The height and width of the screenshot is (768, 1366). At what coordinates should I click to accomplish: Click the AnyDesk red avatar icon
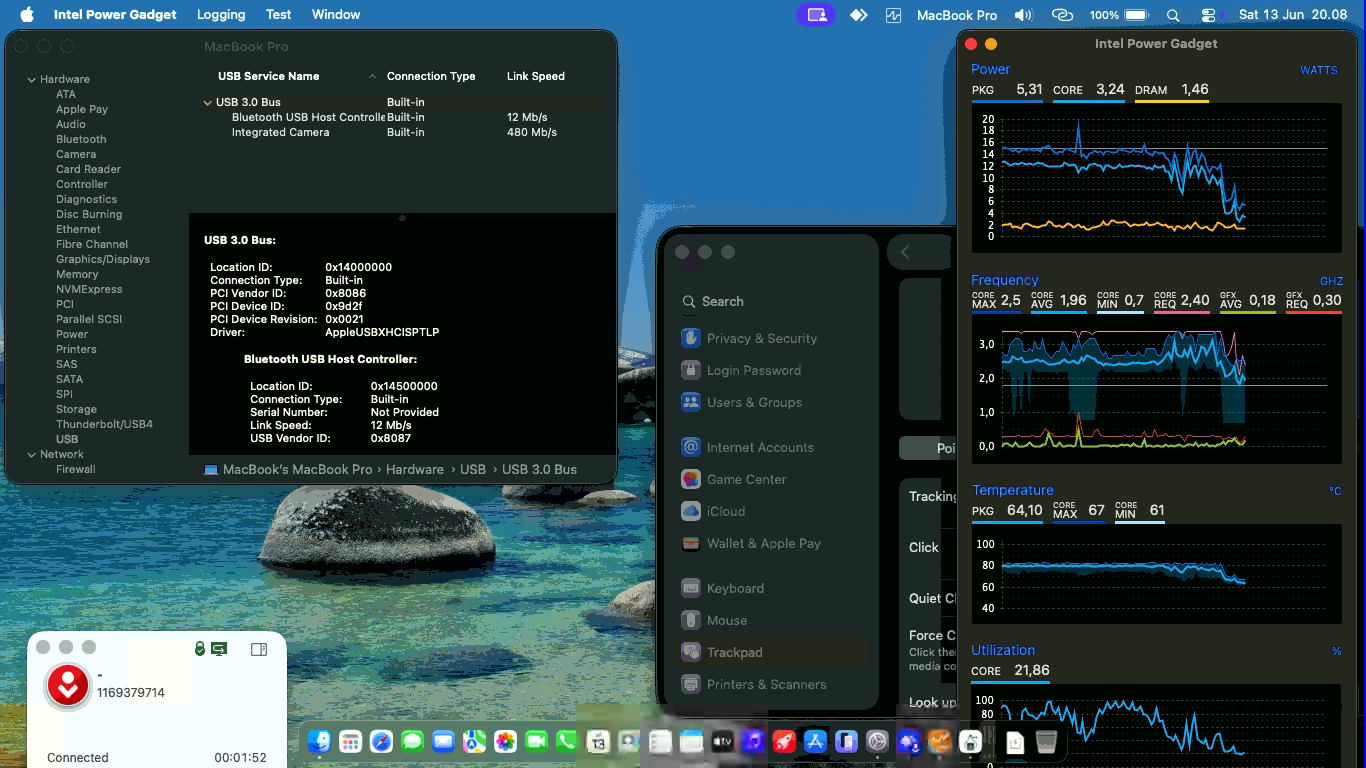click(68, 686)
